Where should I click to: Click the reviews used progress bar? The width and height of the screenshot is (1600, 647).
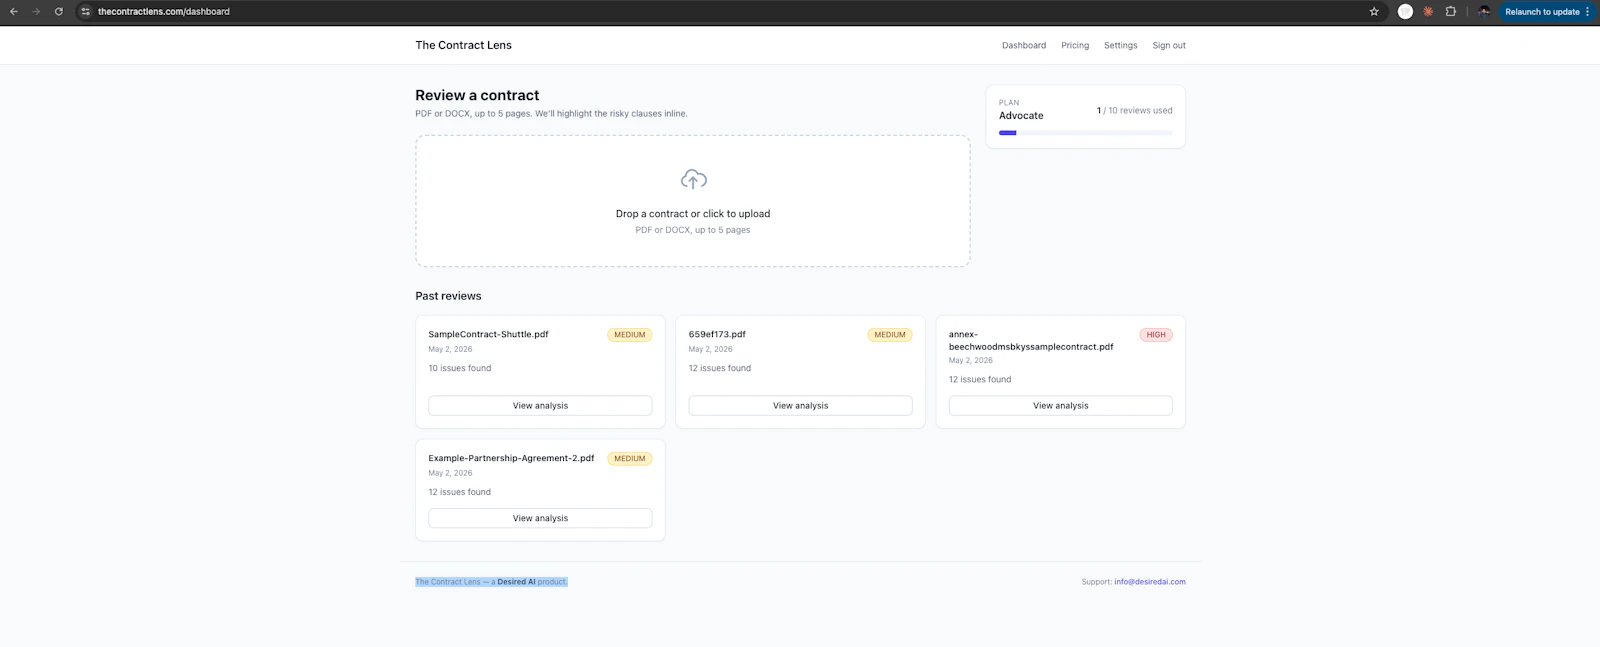1085,133
